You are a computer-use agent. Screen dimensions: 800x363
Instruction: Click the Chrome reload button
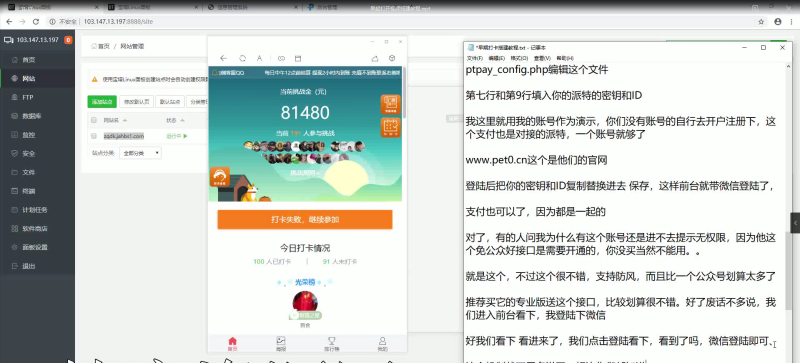[x=36, y=21]
